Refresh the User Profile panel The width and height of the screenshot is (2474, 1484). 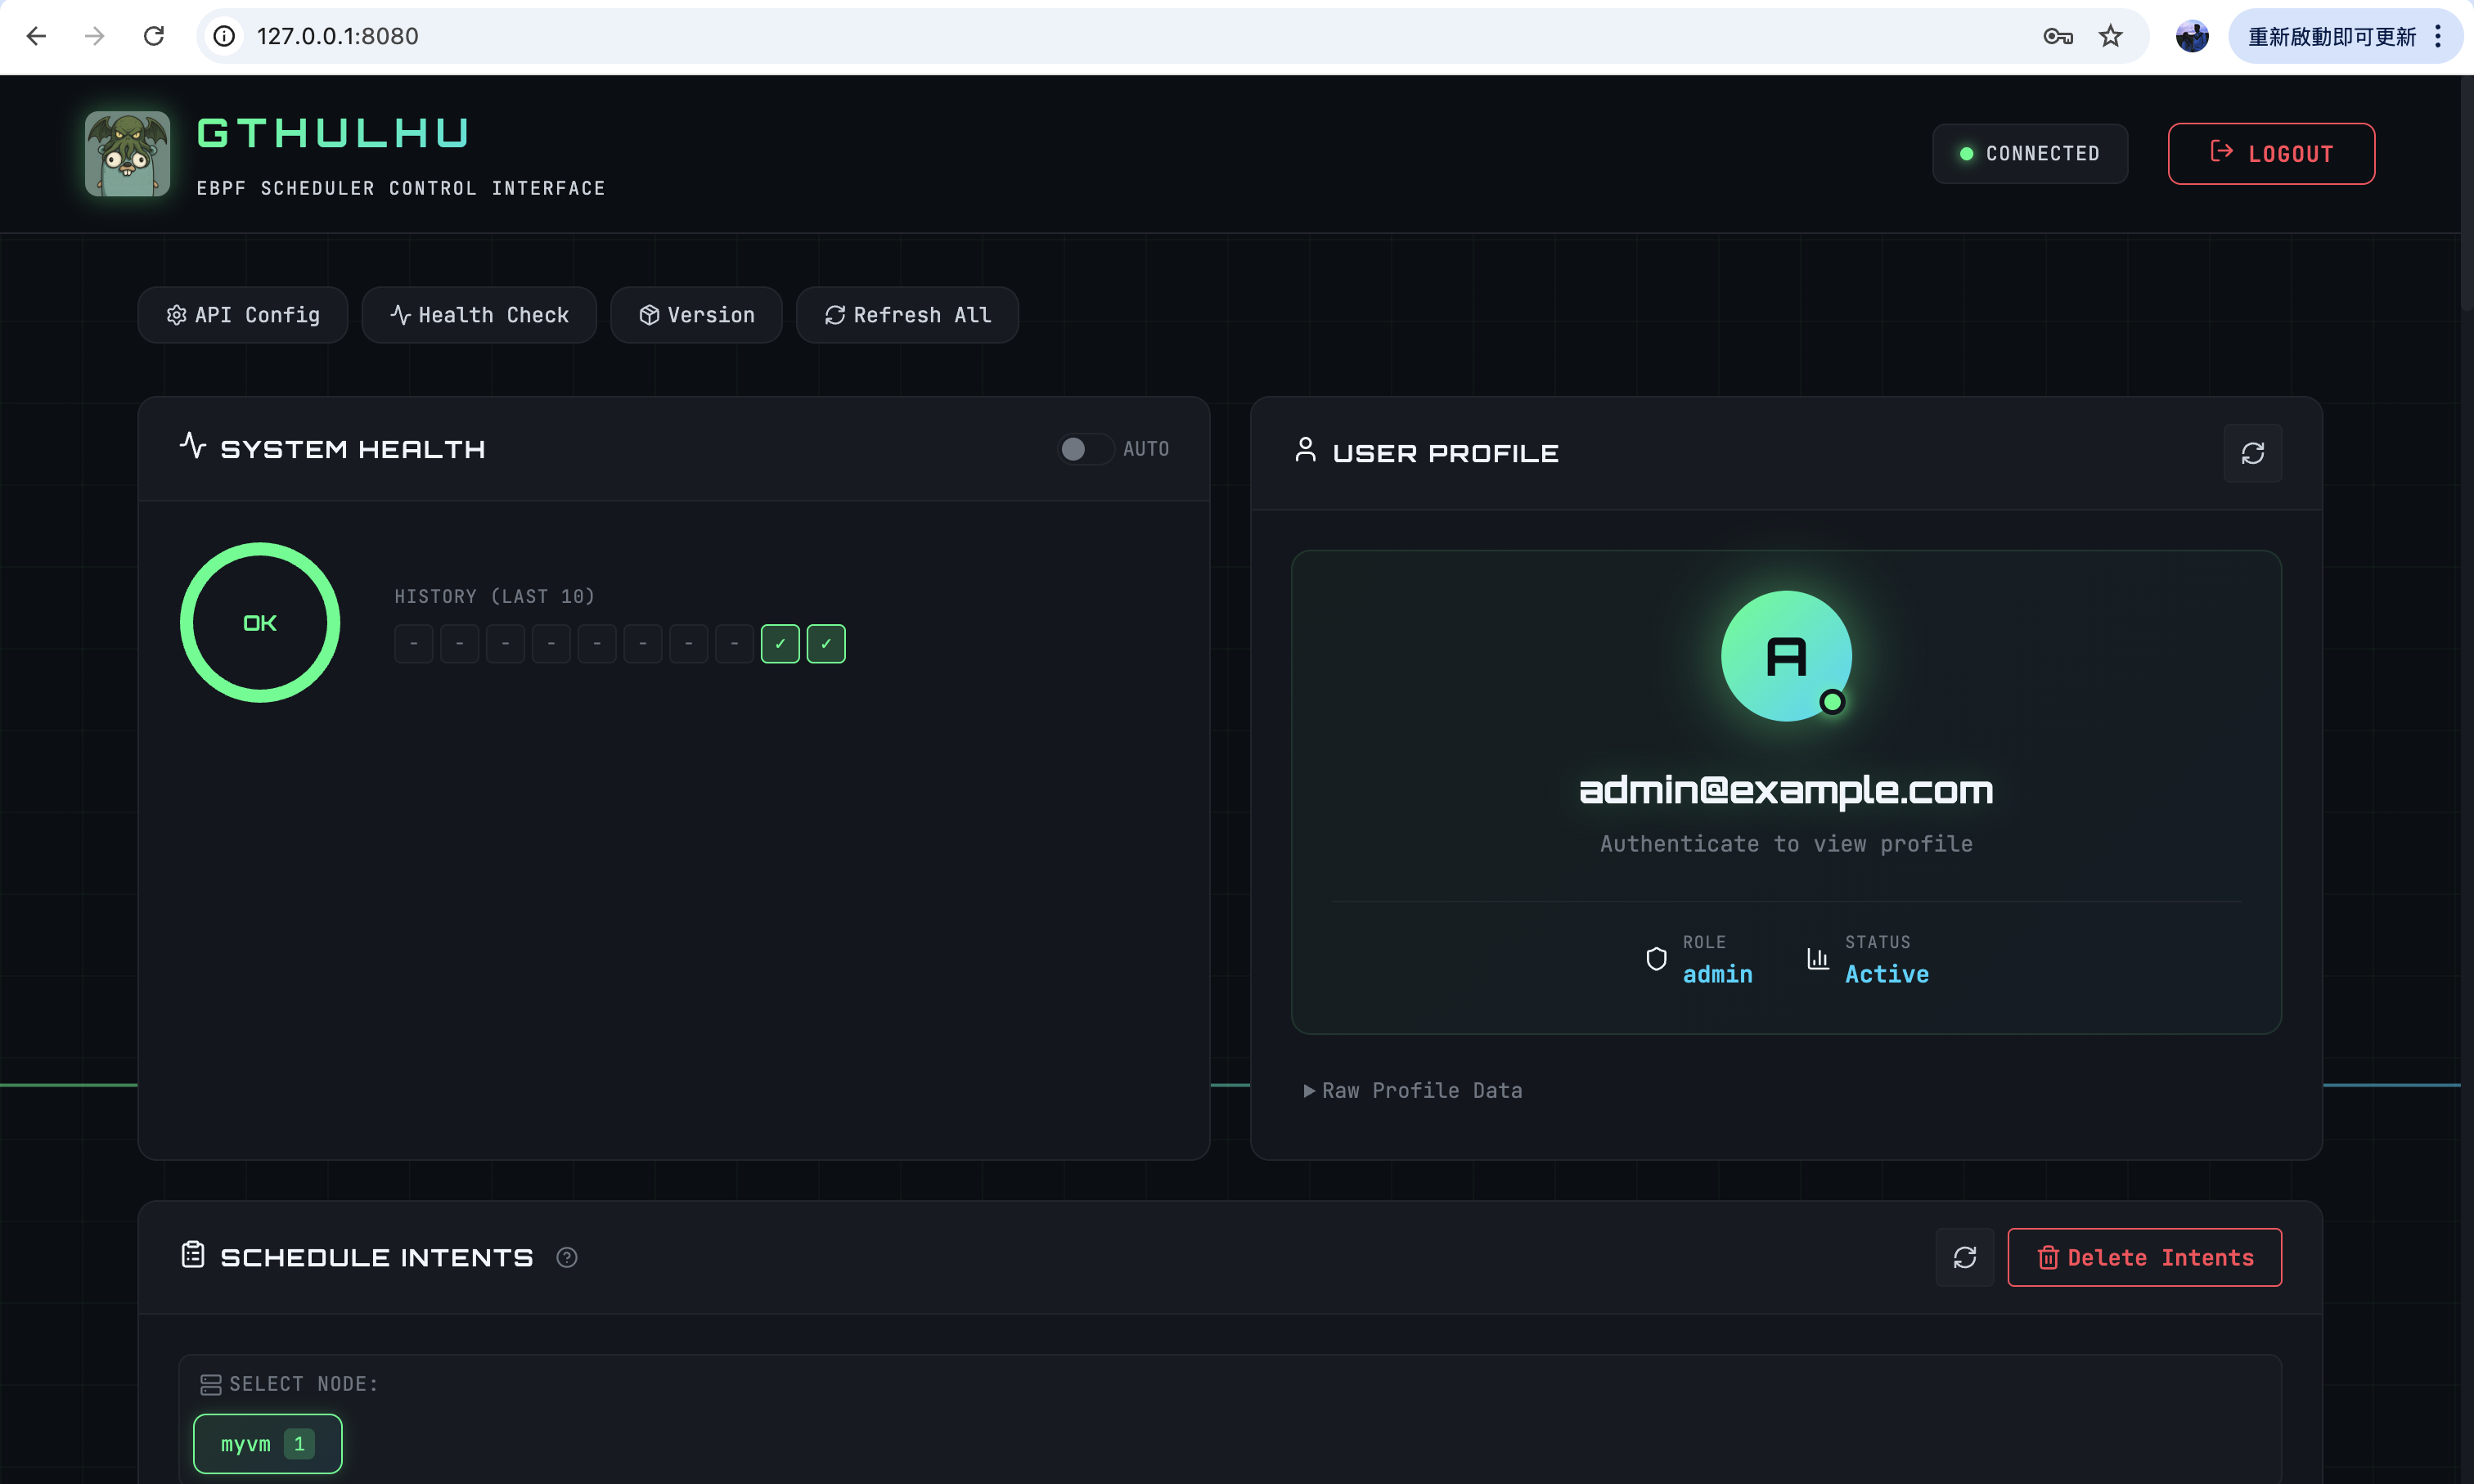pos(2252,453)
